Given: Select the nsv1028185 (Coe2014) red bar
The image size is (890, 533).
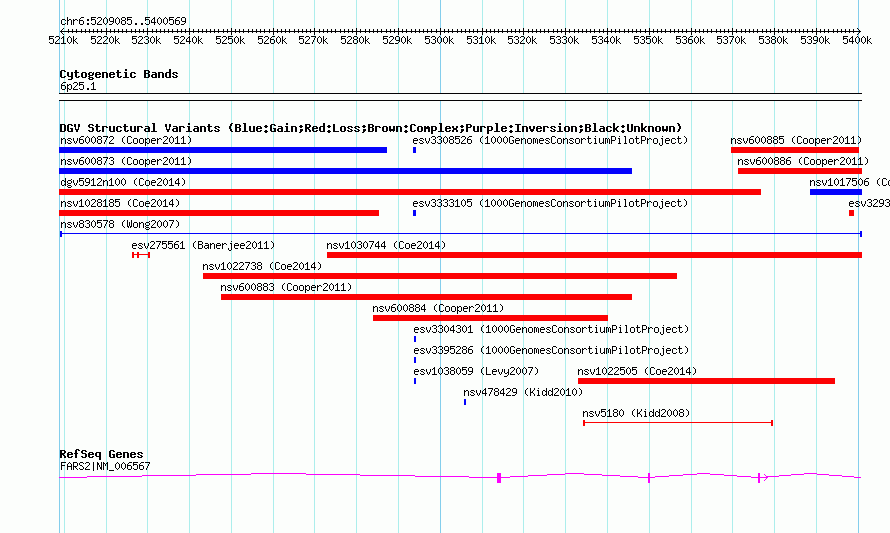Looking at the screenshot, I should coord(219,213).
